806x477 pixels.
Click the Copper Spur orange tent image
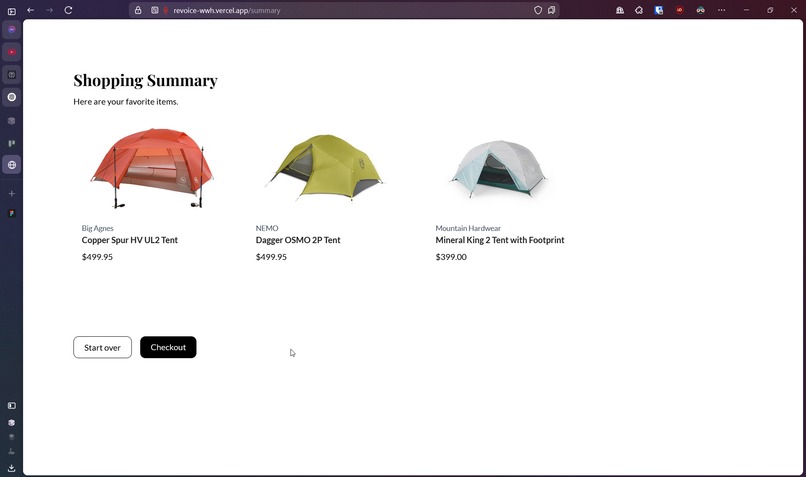click(x=152, y=168)
